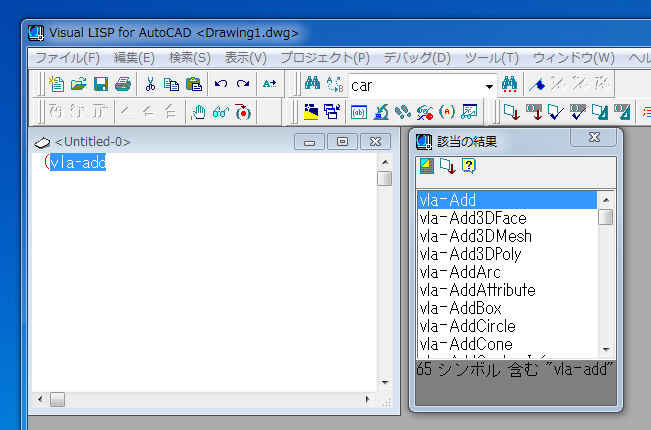This screenshot has width=651, height=430.
Task: Open the デバッグ(D) menu
Action: [417, 58]
